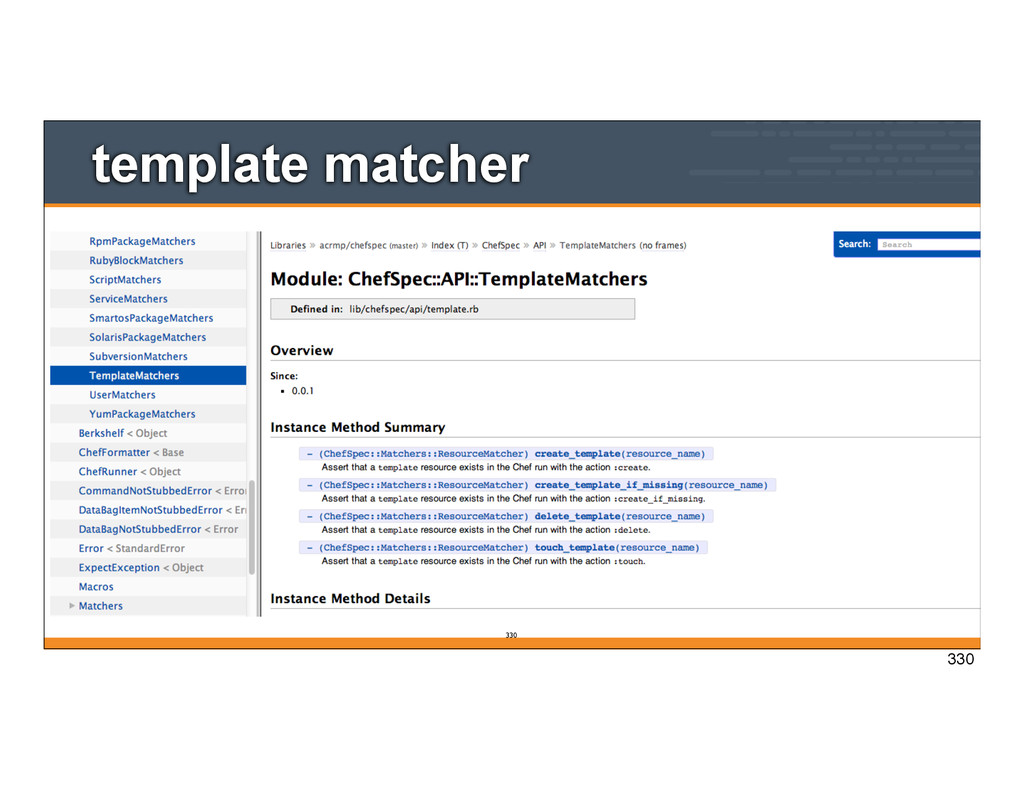Image resolution: width=1024 pixels, height=791 pixels.
Task: Select RubyBlockMatchers from the class list
Action: point(136,260)
